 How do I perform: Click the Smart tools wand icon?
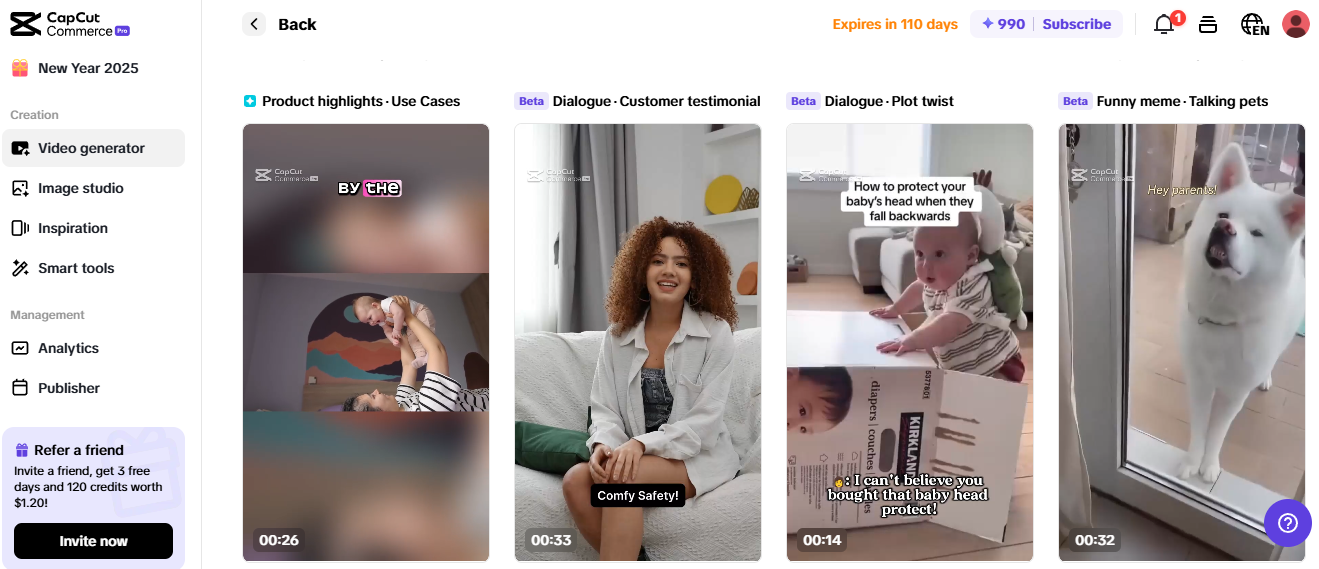point(20,268)
